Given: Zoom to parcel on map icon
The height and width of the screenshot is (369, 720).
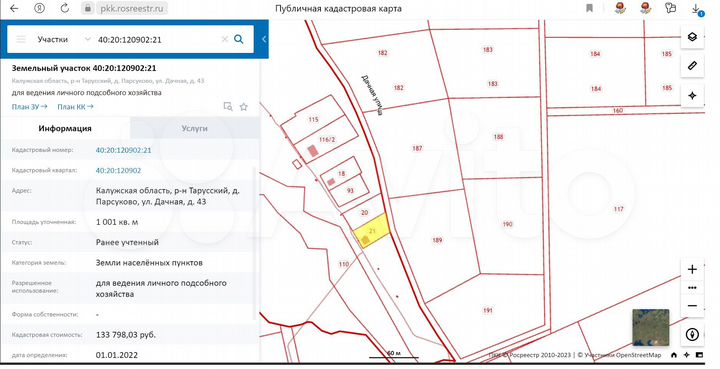Looking at the screenshot, I should tap(228, 106).
